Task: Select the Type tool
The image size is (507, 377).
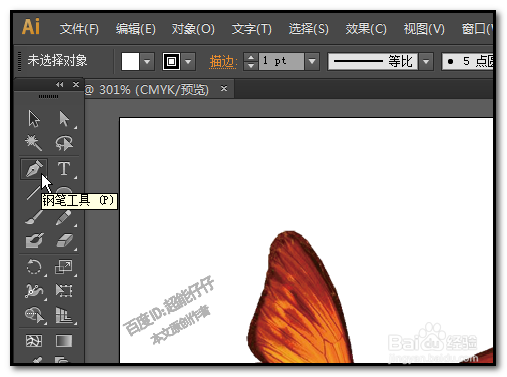Action: click(x=64, y=169)
